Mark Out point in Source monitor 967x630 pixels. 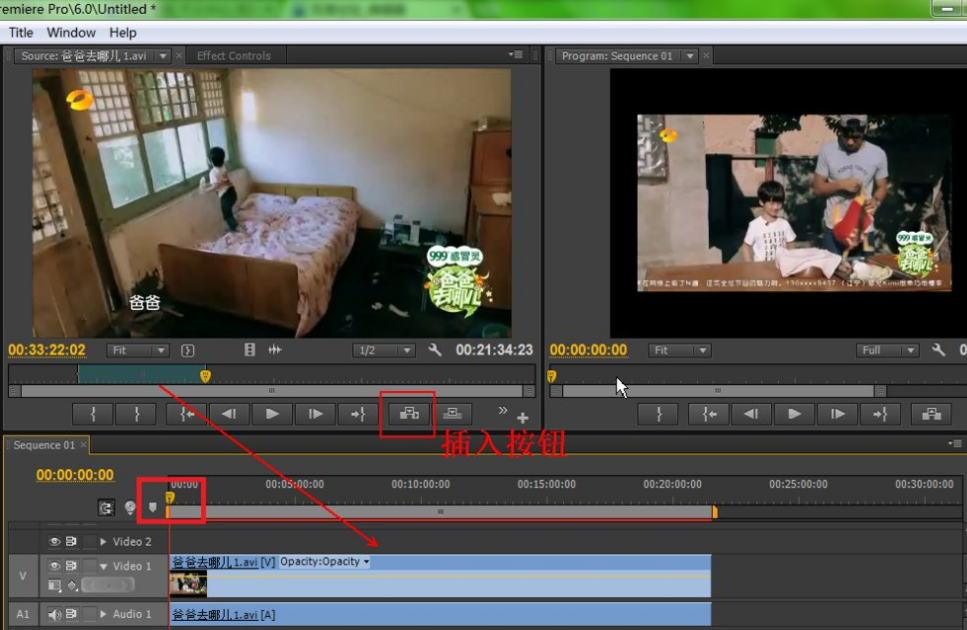(136, 414)
